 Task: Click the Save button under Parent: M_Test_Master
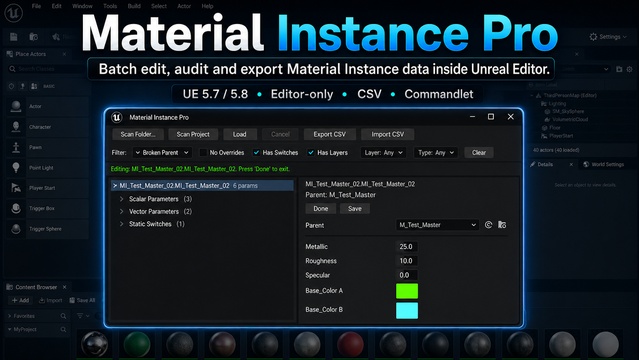coord(355,208)
